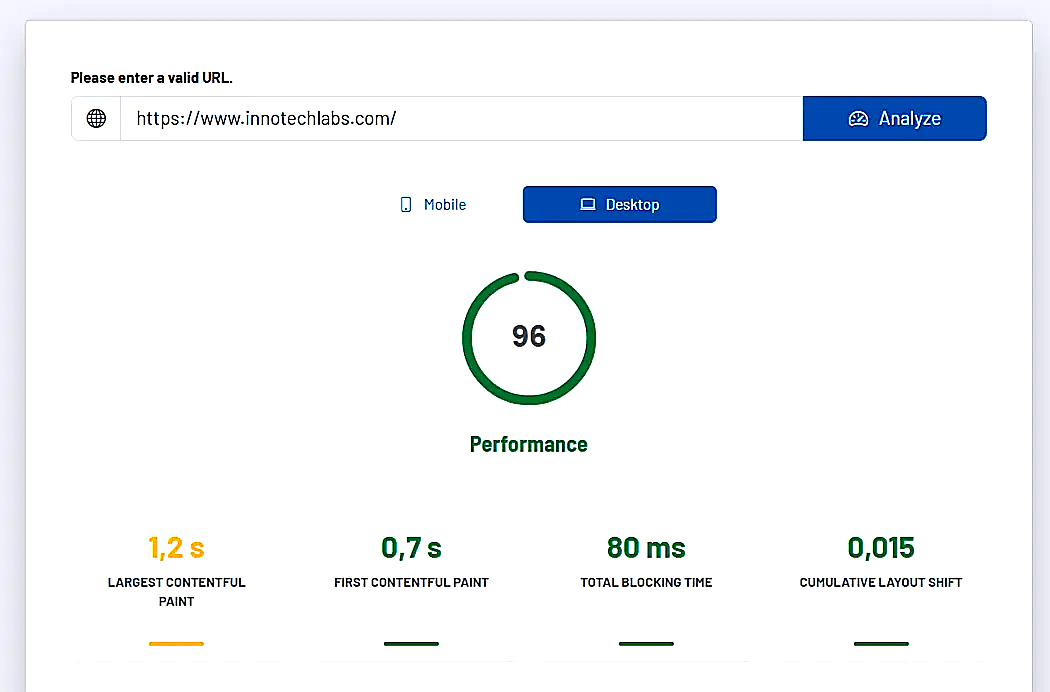Viewport: 1050px width, 692px height.
Task: Click the Cumulative Layout Shift label
Action: pyautogui.click(x=881, y=582)
